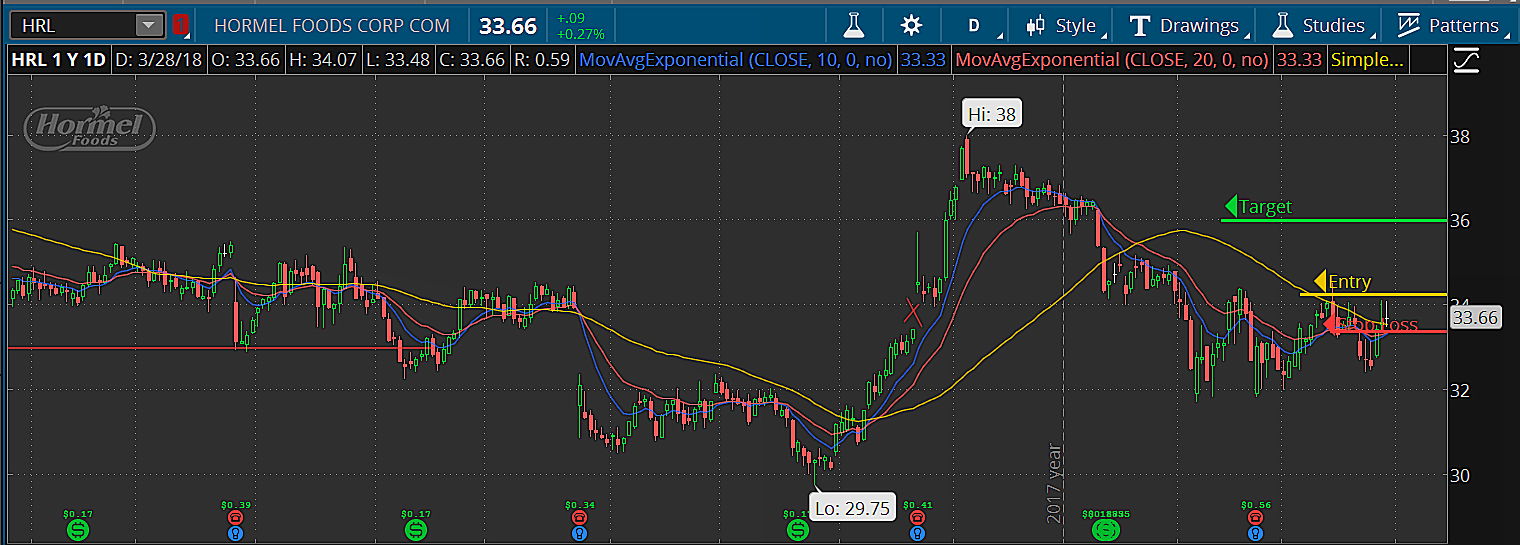Viewport: 1520px width, 545px height.
Task: Click the 38 price axis label
Action: pos(1459,136)
